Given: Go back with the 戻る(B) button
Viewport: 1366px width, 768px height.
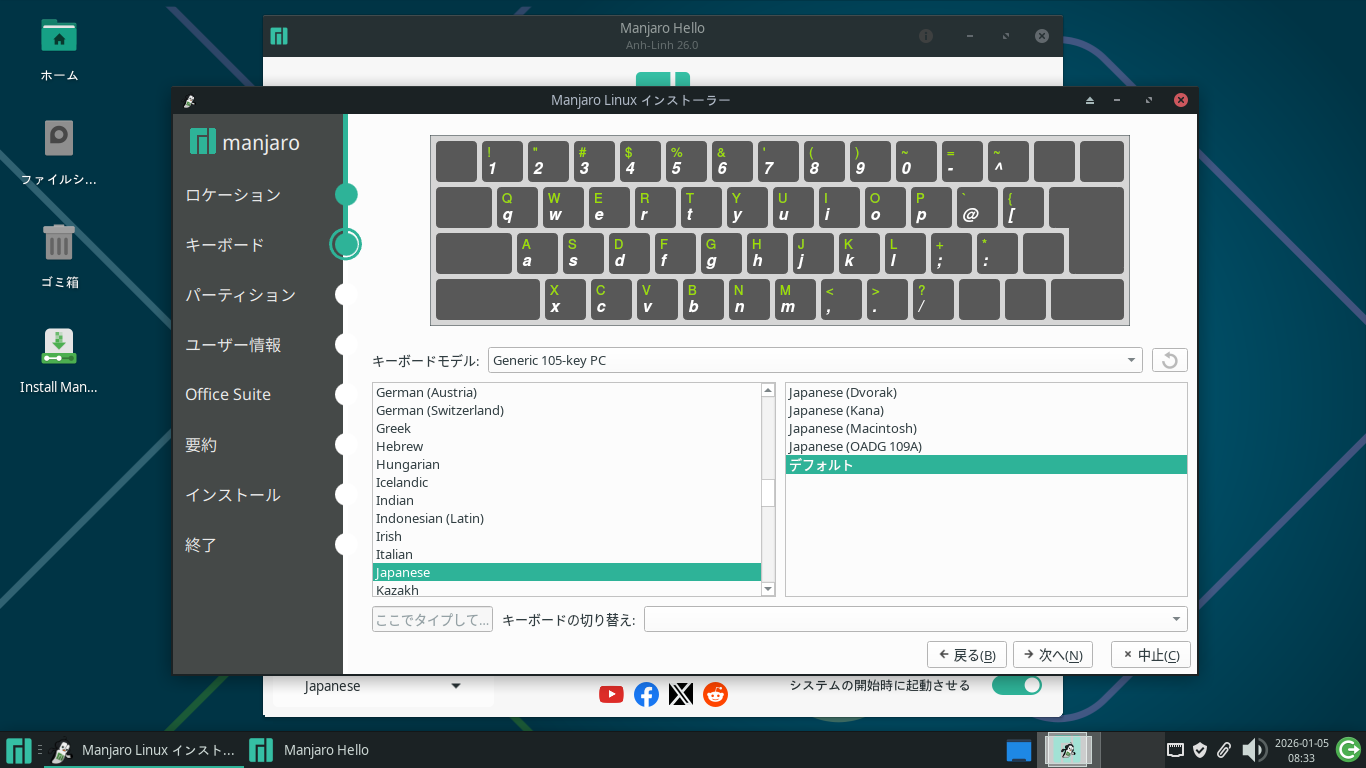Looking at the screenshot, I should (968, 655).
